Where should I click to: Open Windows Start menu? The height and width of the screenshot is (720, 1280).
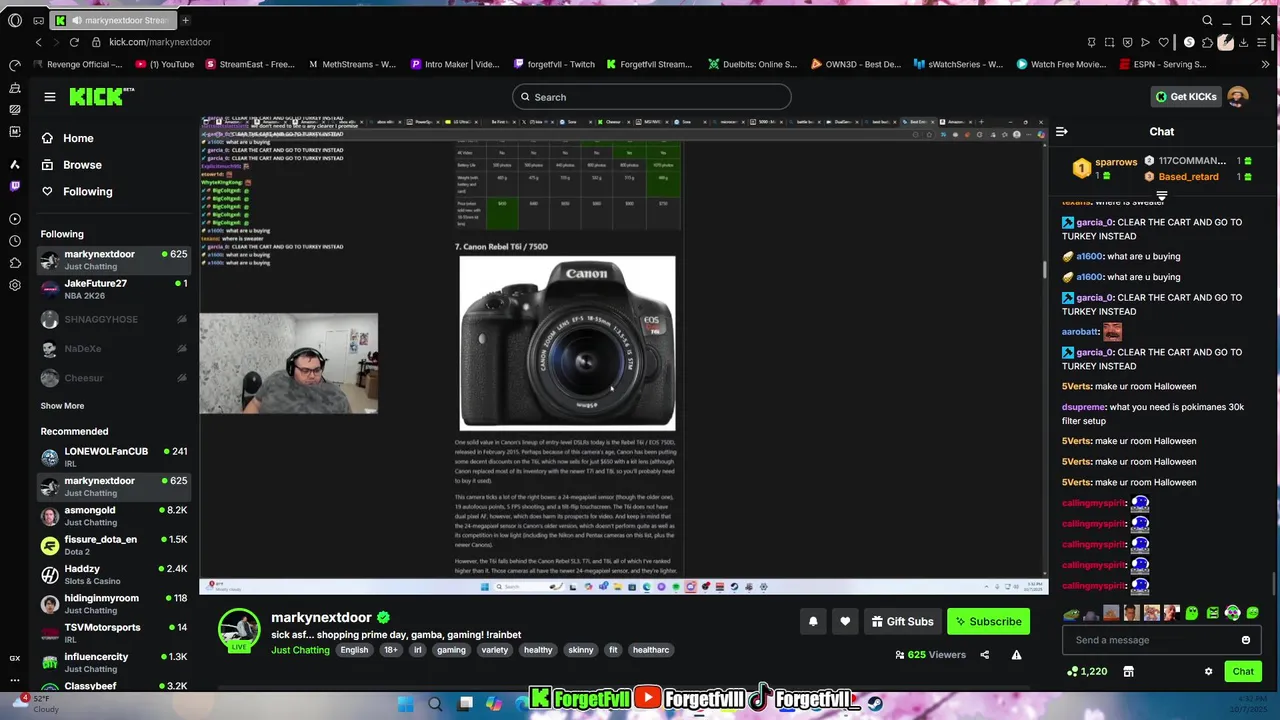(405, 704)
